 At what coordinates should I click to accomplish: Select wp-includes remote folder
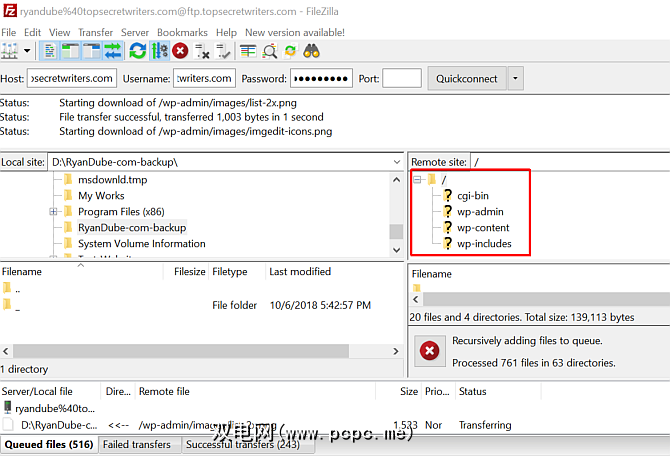point(484,244)
